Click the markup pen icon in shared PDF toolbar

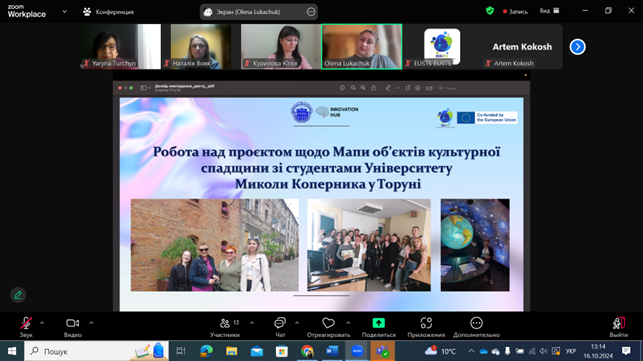pos(388,88)
